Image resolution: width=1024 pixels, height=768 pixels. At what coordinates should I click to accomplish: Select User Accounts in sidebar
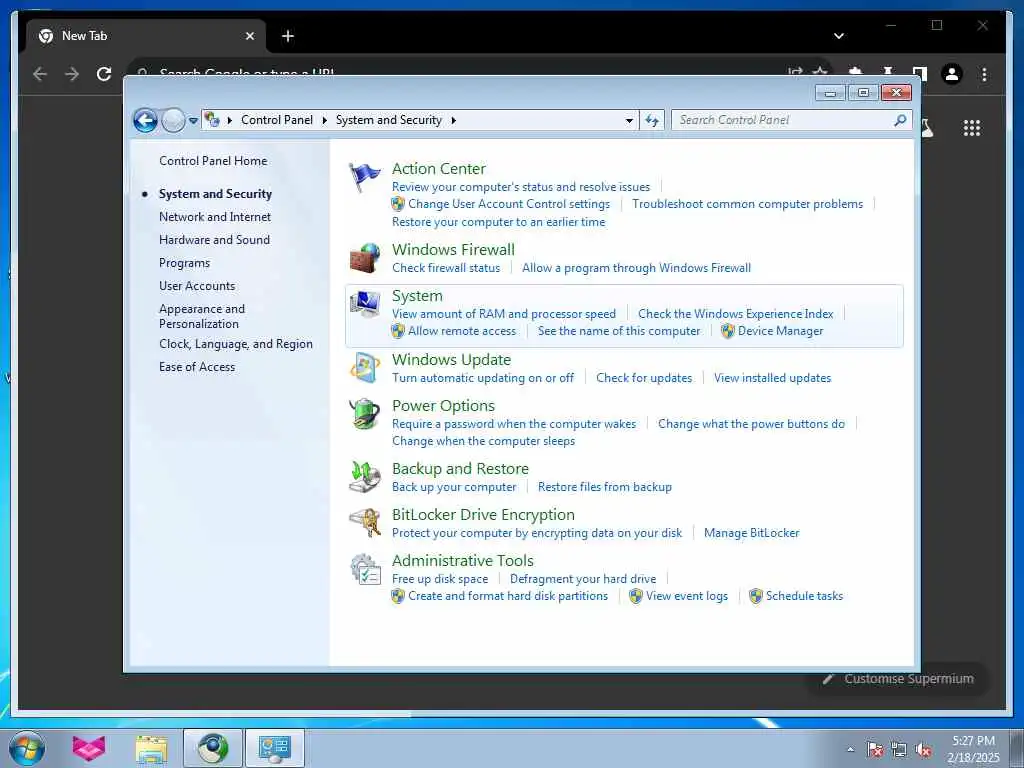(197, 285)
